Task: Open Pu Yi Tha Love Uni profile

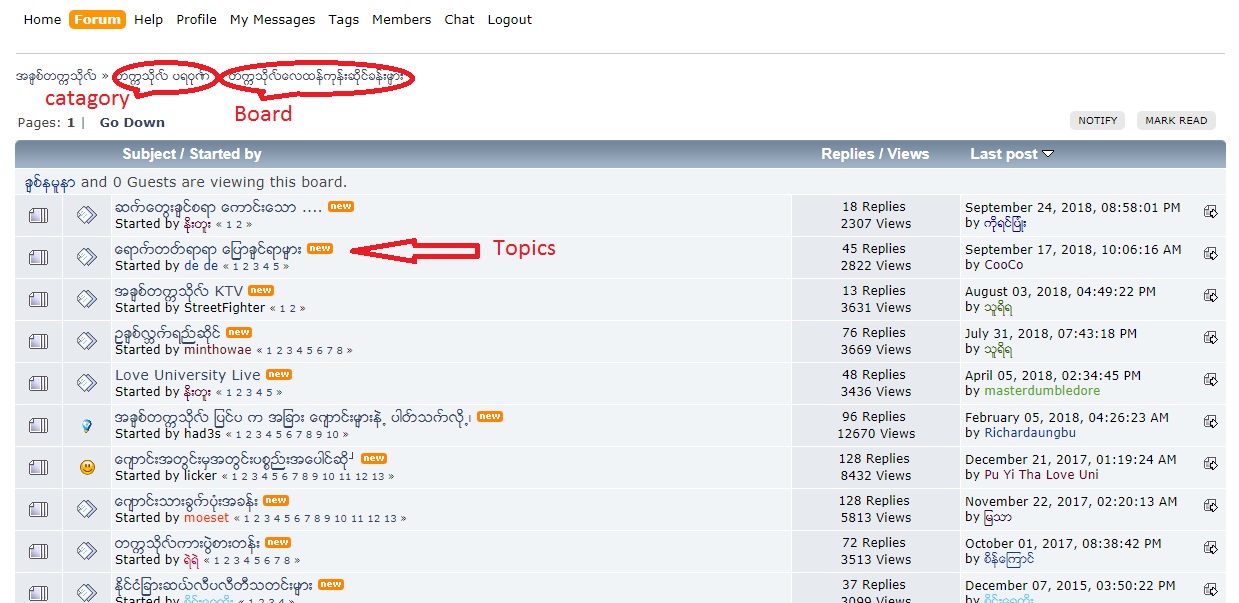Action: 1041,475
